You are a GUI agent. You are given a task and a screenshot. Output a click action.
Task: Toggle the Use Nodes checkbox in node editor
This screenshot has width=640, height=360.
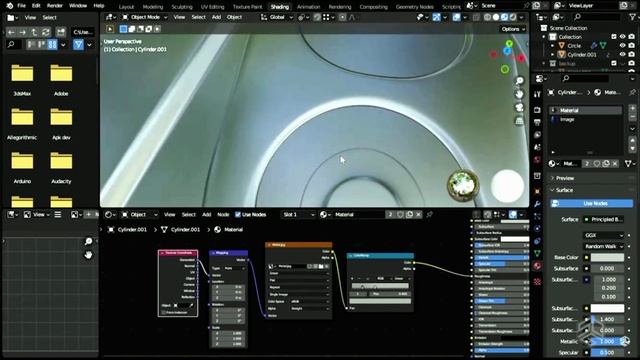[238, 214]
